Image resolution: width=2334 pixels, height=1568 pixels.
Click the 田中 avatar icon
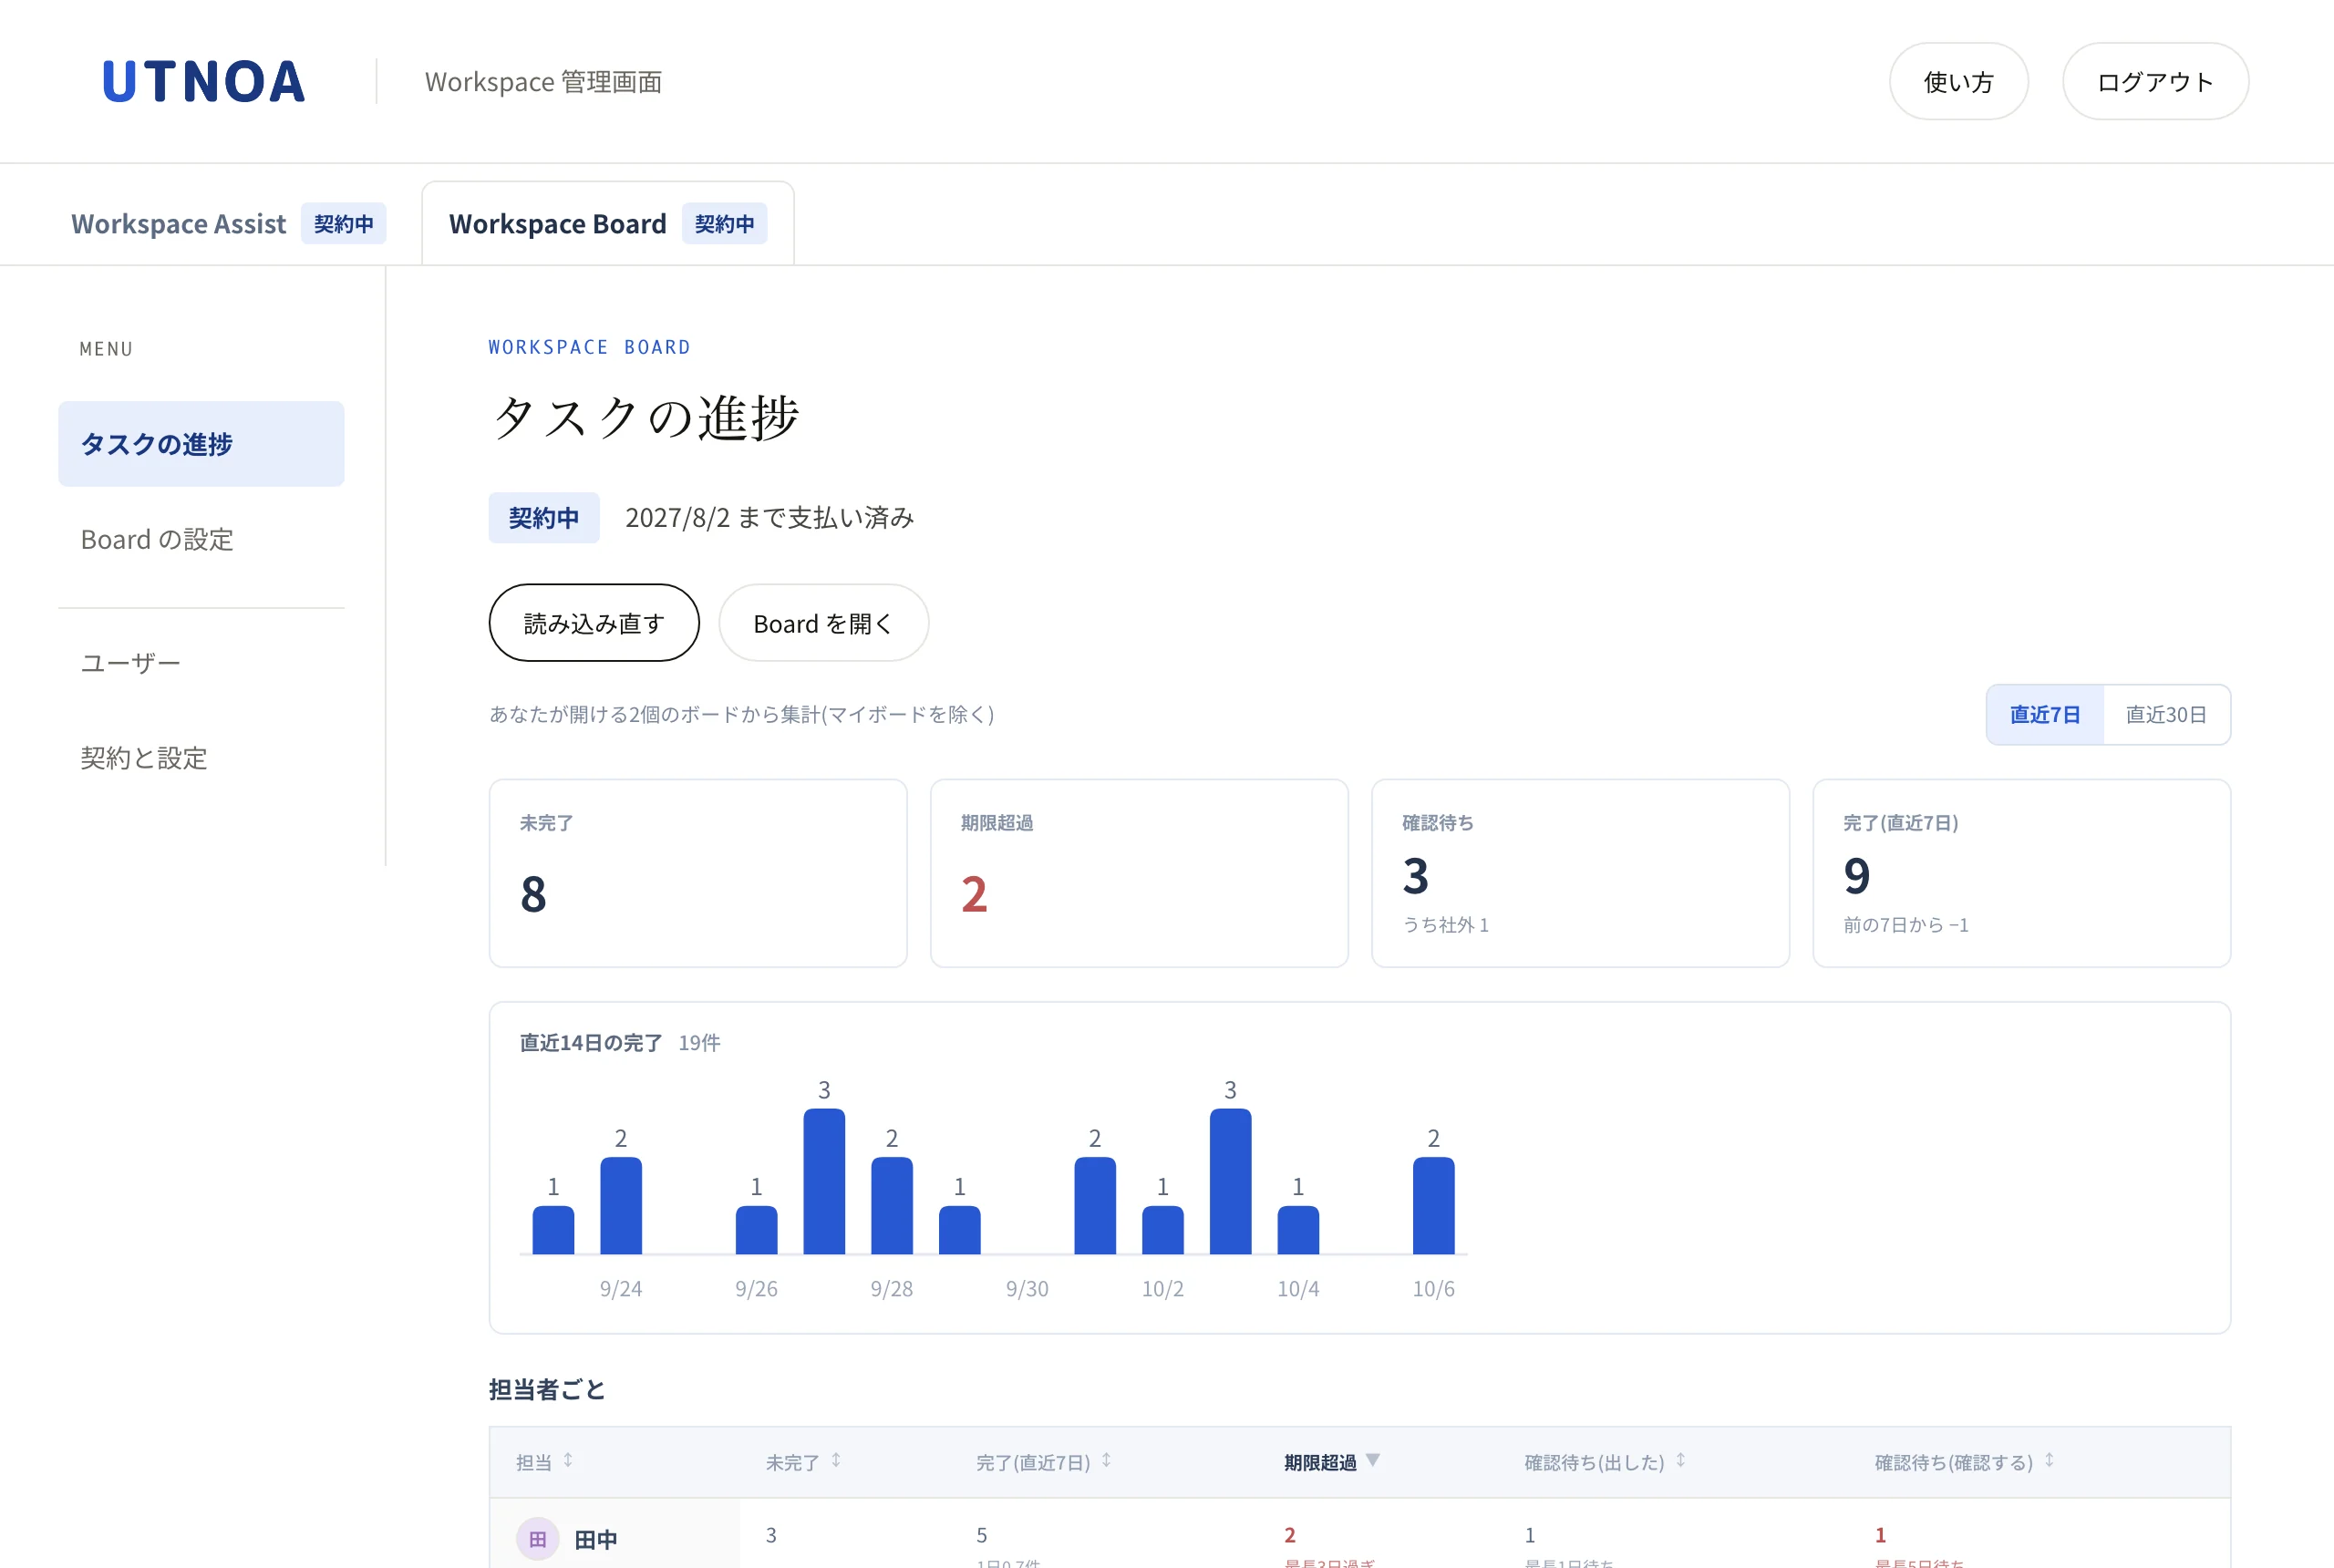[x=538, y=1539]
